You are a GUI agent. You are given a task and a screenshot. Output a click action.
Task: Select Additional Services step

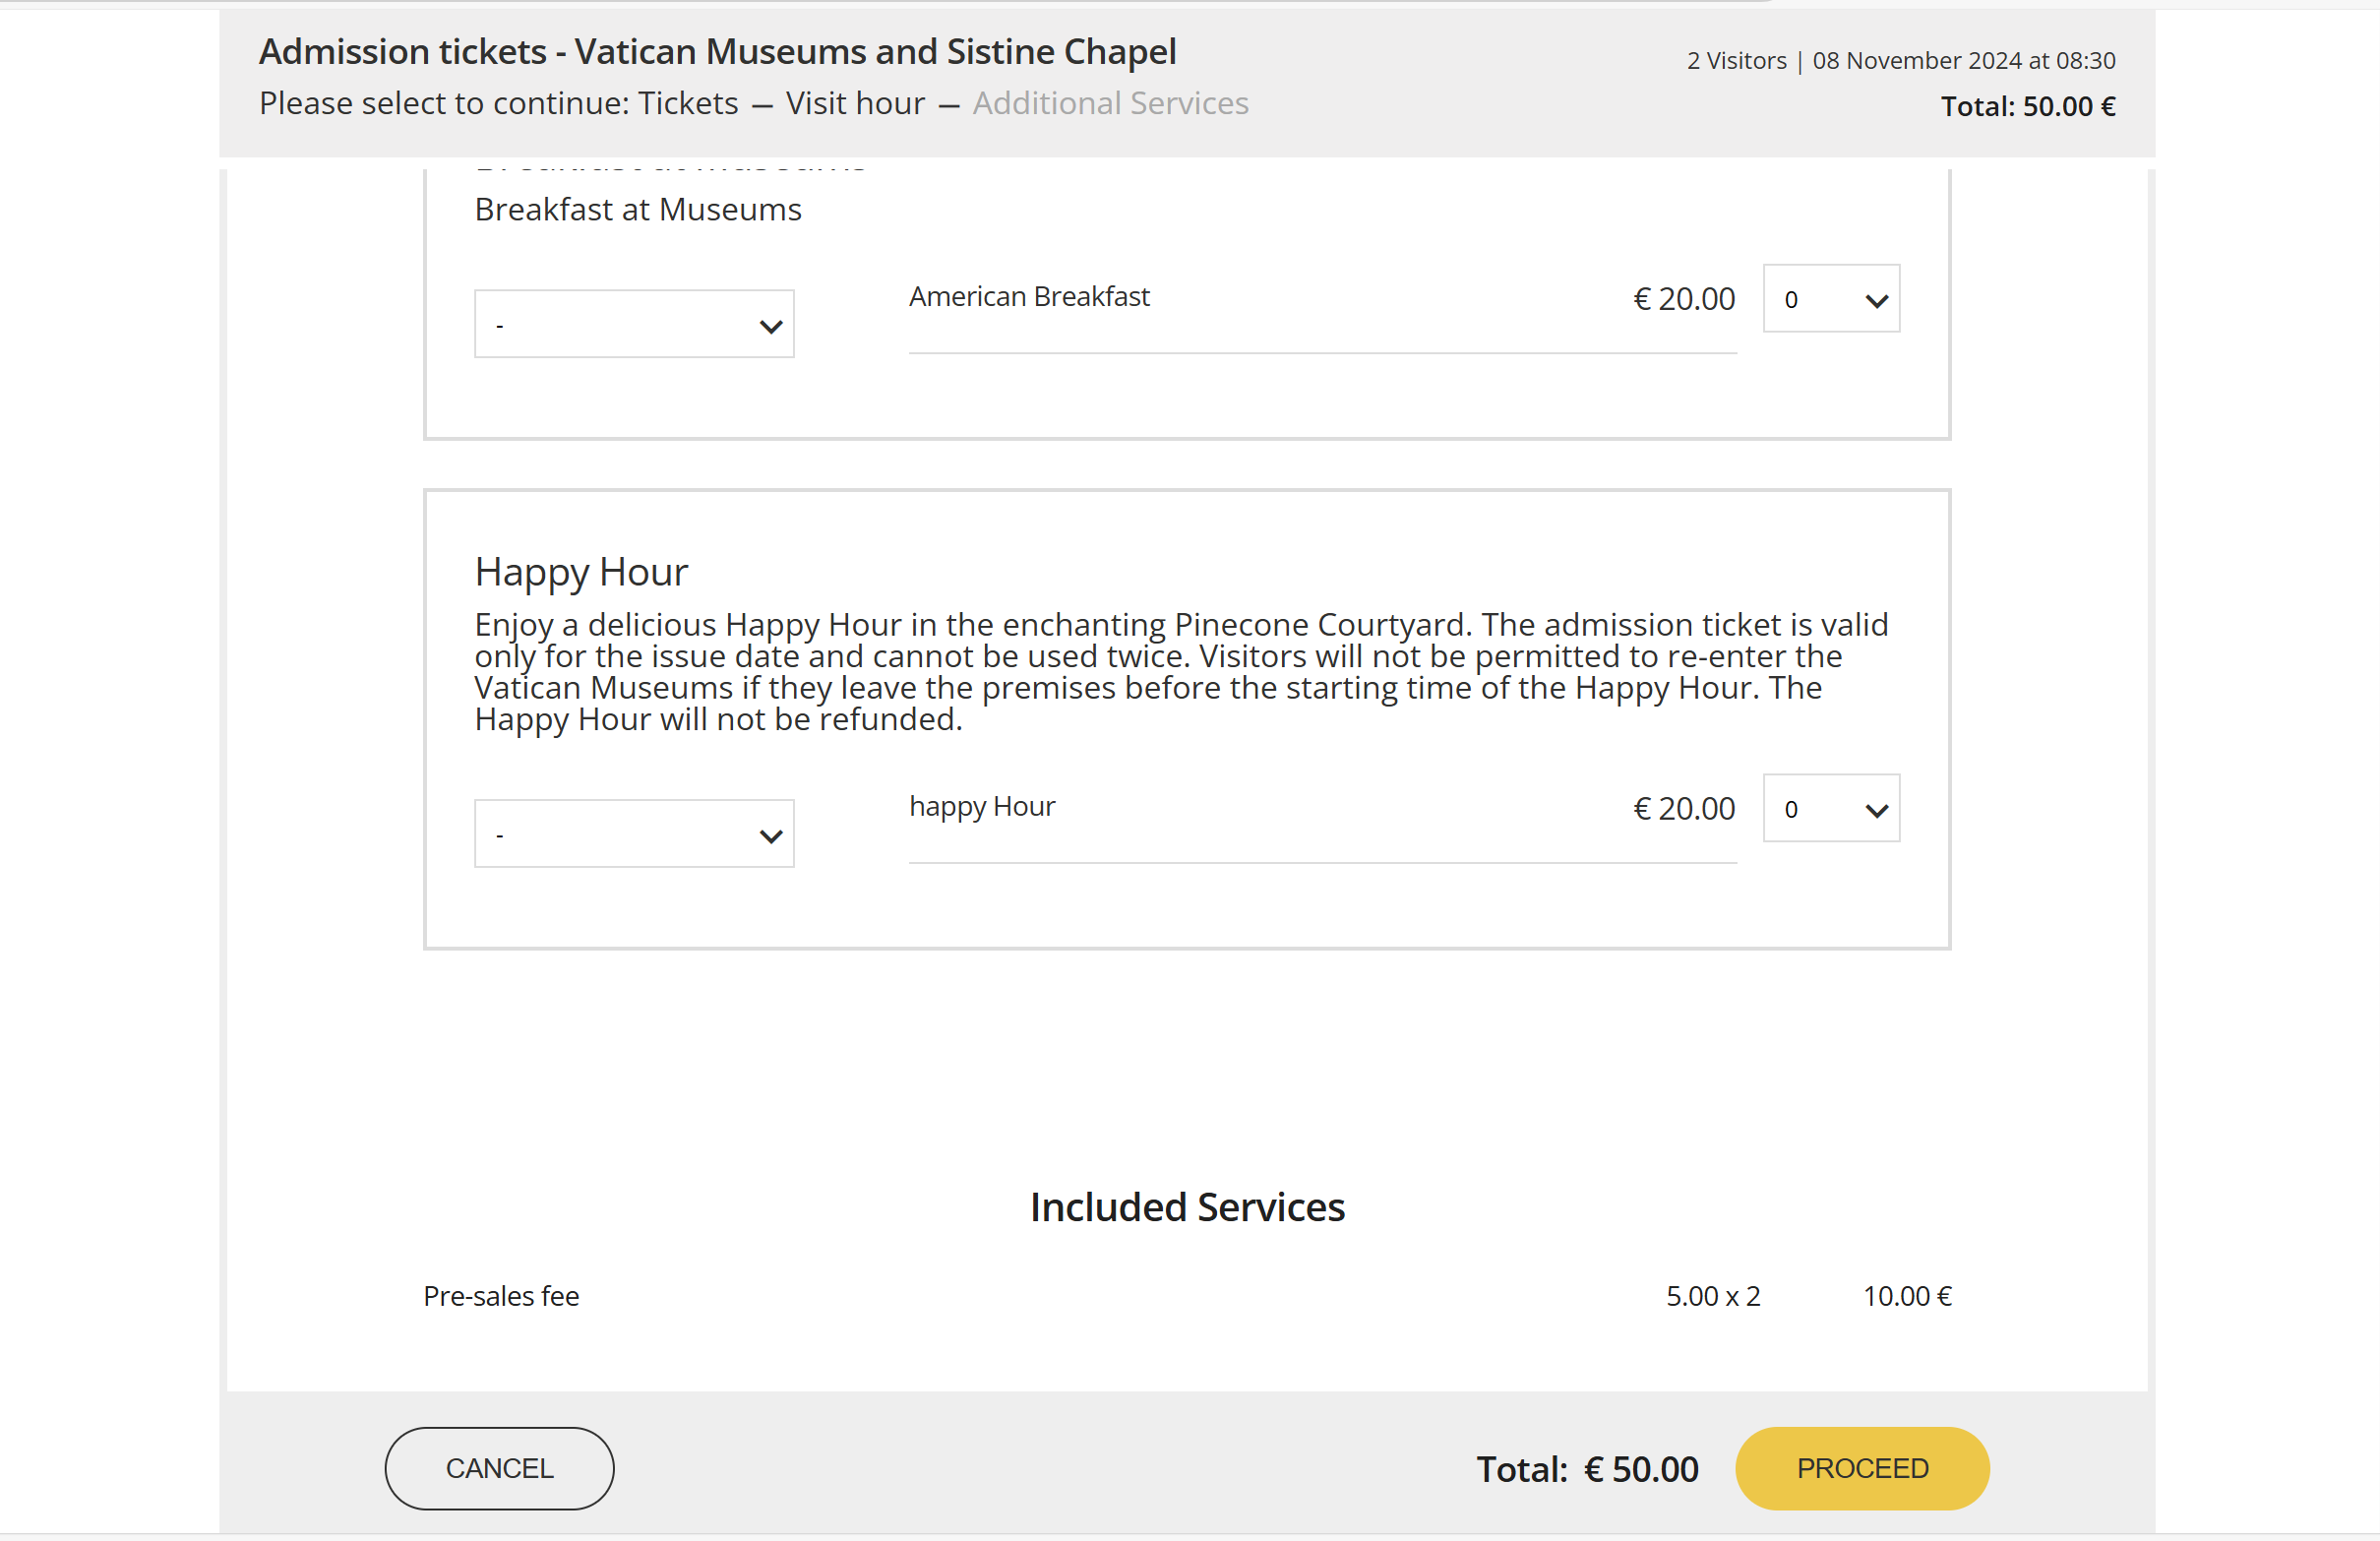1110,103
